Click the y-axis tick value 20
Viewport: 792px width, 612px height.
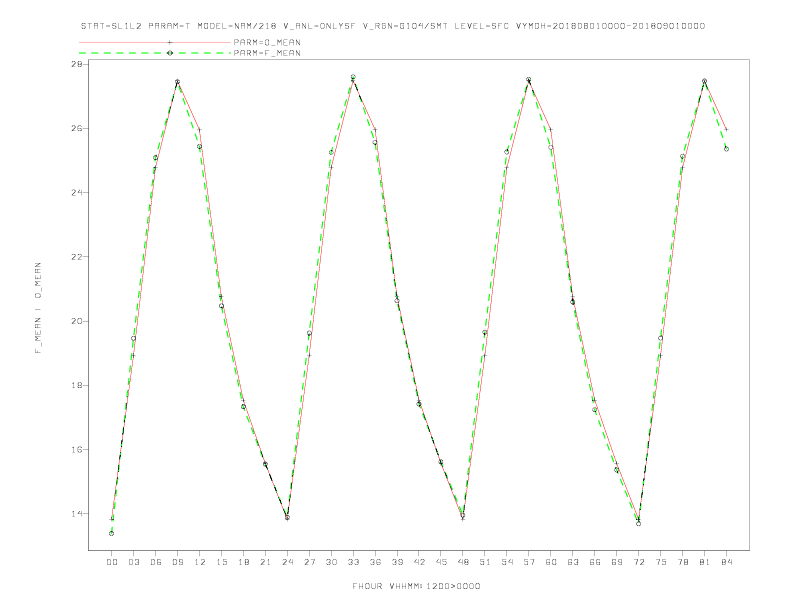tap(77, 321)
